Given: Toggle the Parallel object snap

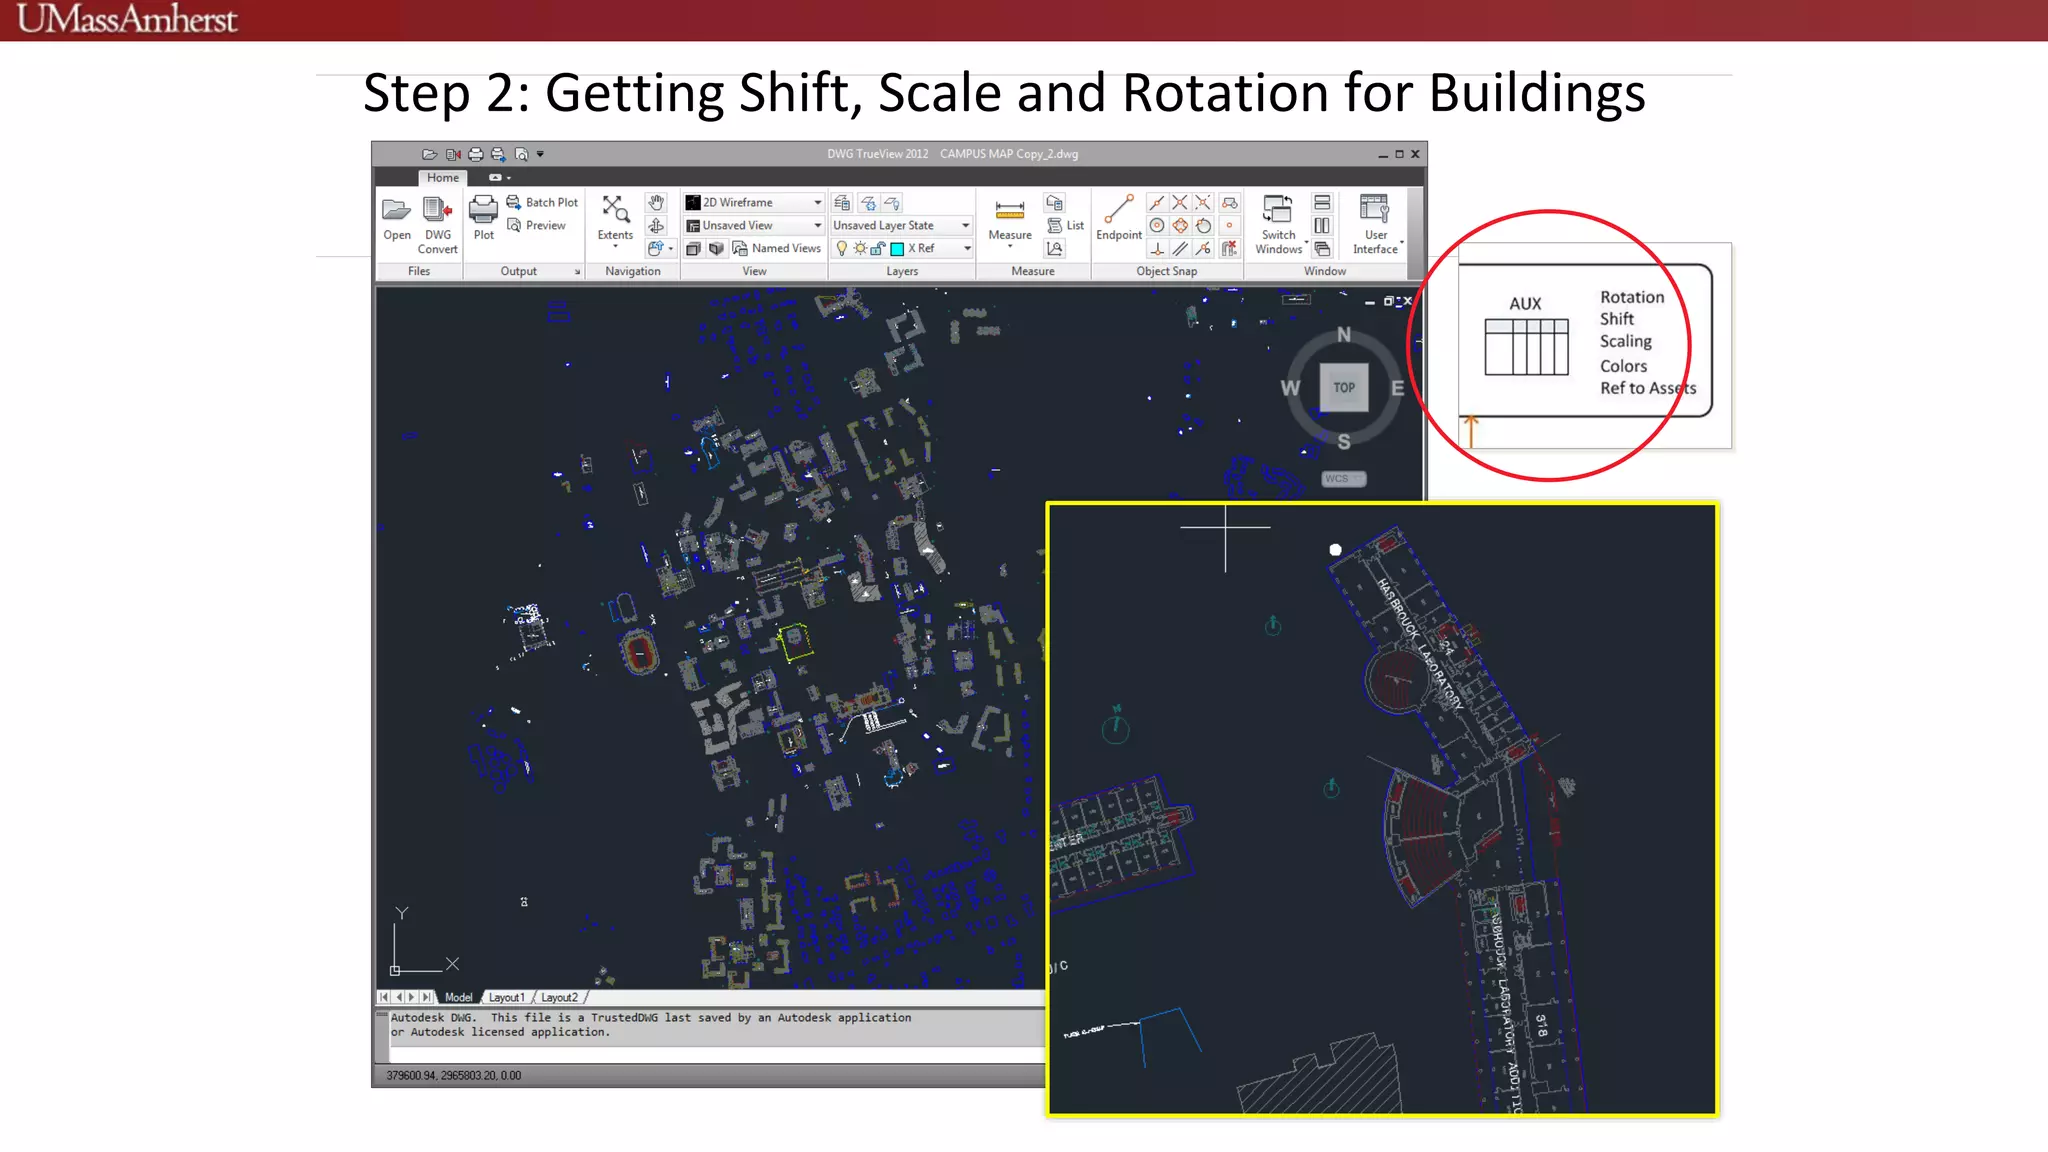Looking at the screenshot, I should point(1180,249).
